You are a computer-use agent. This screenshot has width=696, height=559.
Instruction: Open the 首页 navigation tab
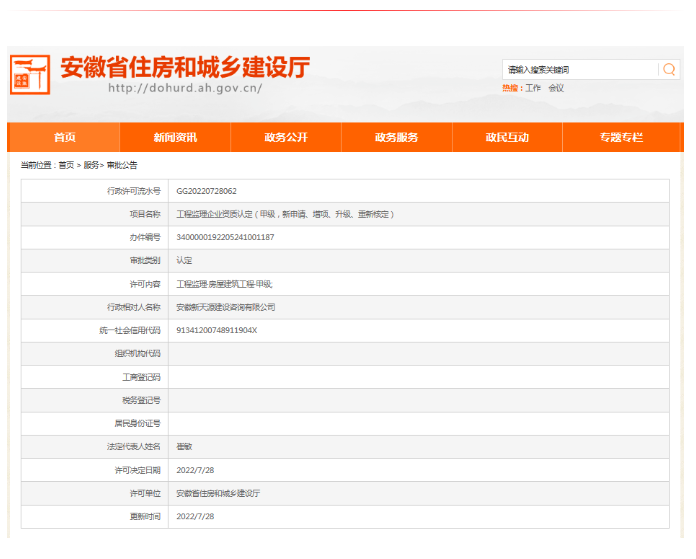click(64, 137)
